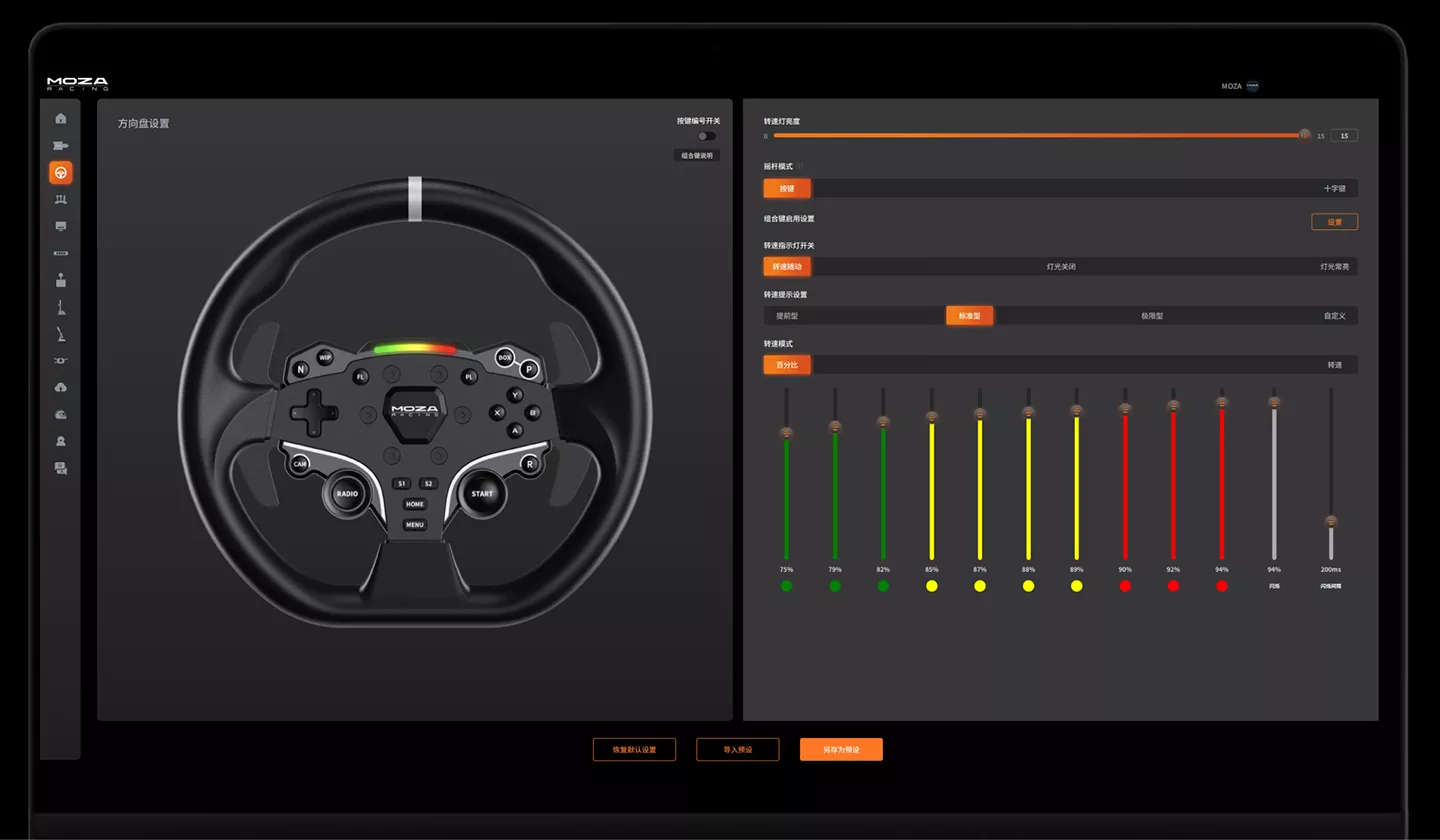Click the N button on the wheel
The height and width of the screenshot is (840, 1440).
(300, 369)
